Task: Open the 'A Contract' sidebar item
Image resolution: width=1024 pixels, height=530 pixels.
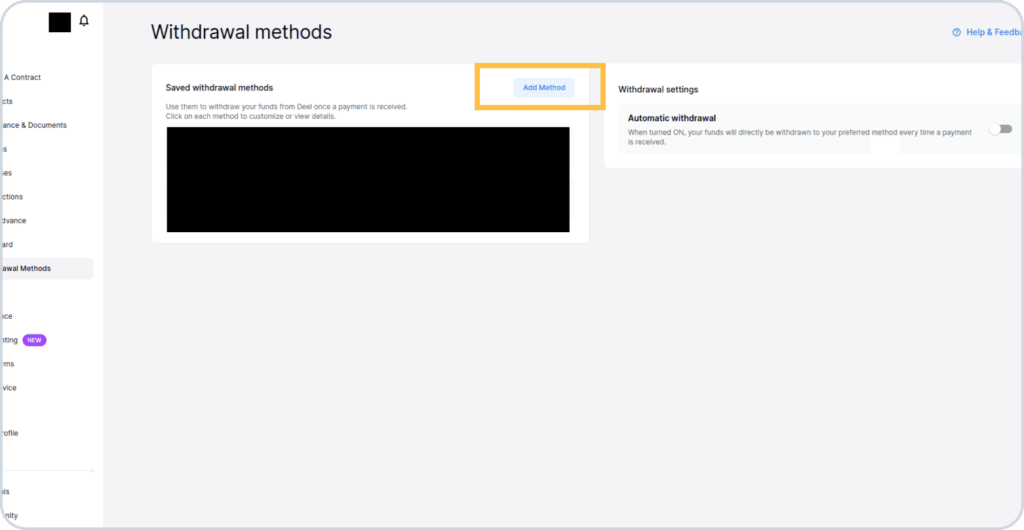Action: pyautogui.click(x=23, y=77)
